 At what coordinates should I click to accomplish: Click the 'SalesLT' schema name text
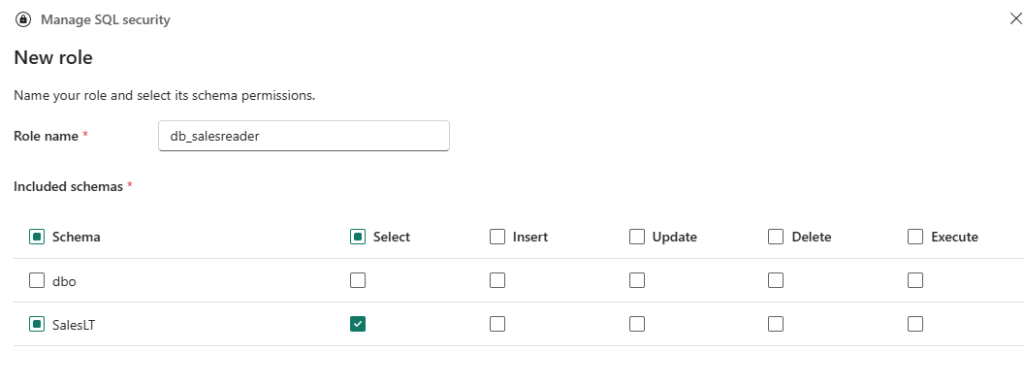pos(74,325)
